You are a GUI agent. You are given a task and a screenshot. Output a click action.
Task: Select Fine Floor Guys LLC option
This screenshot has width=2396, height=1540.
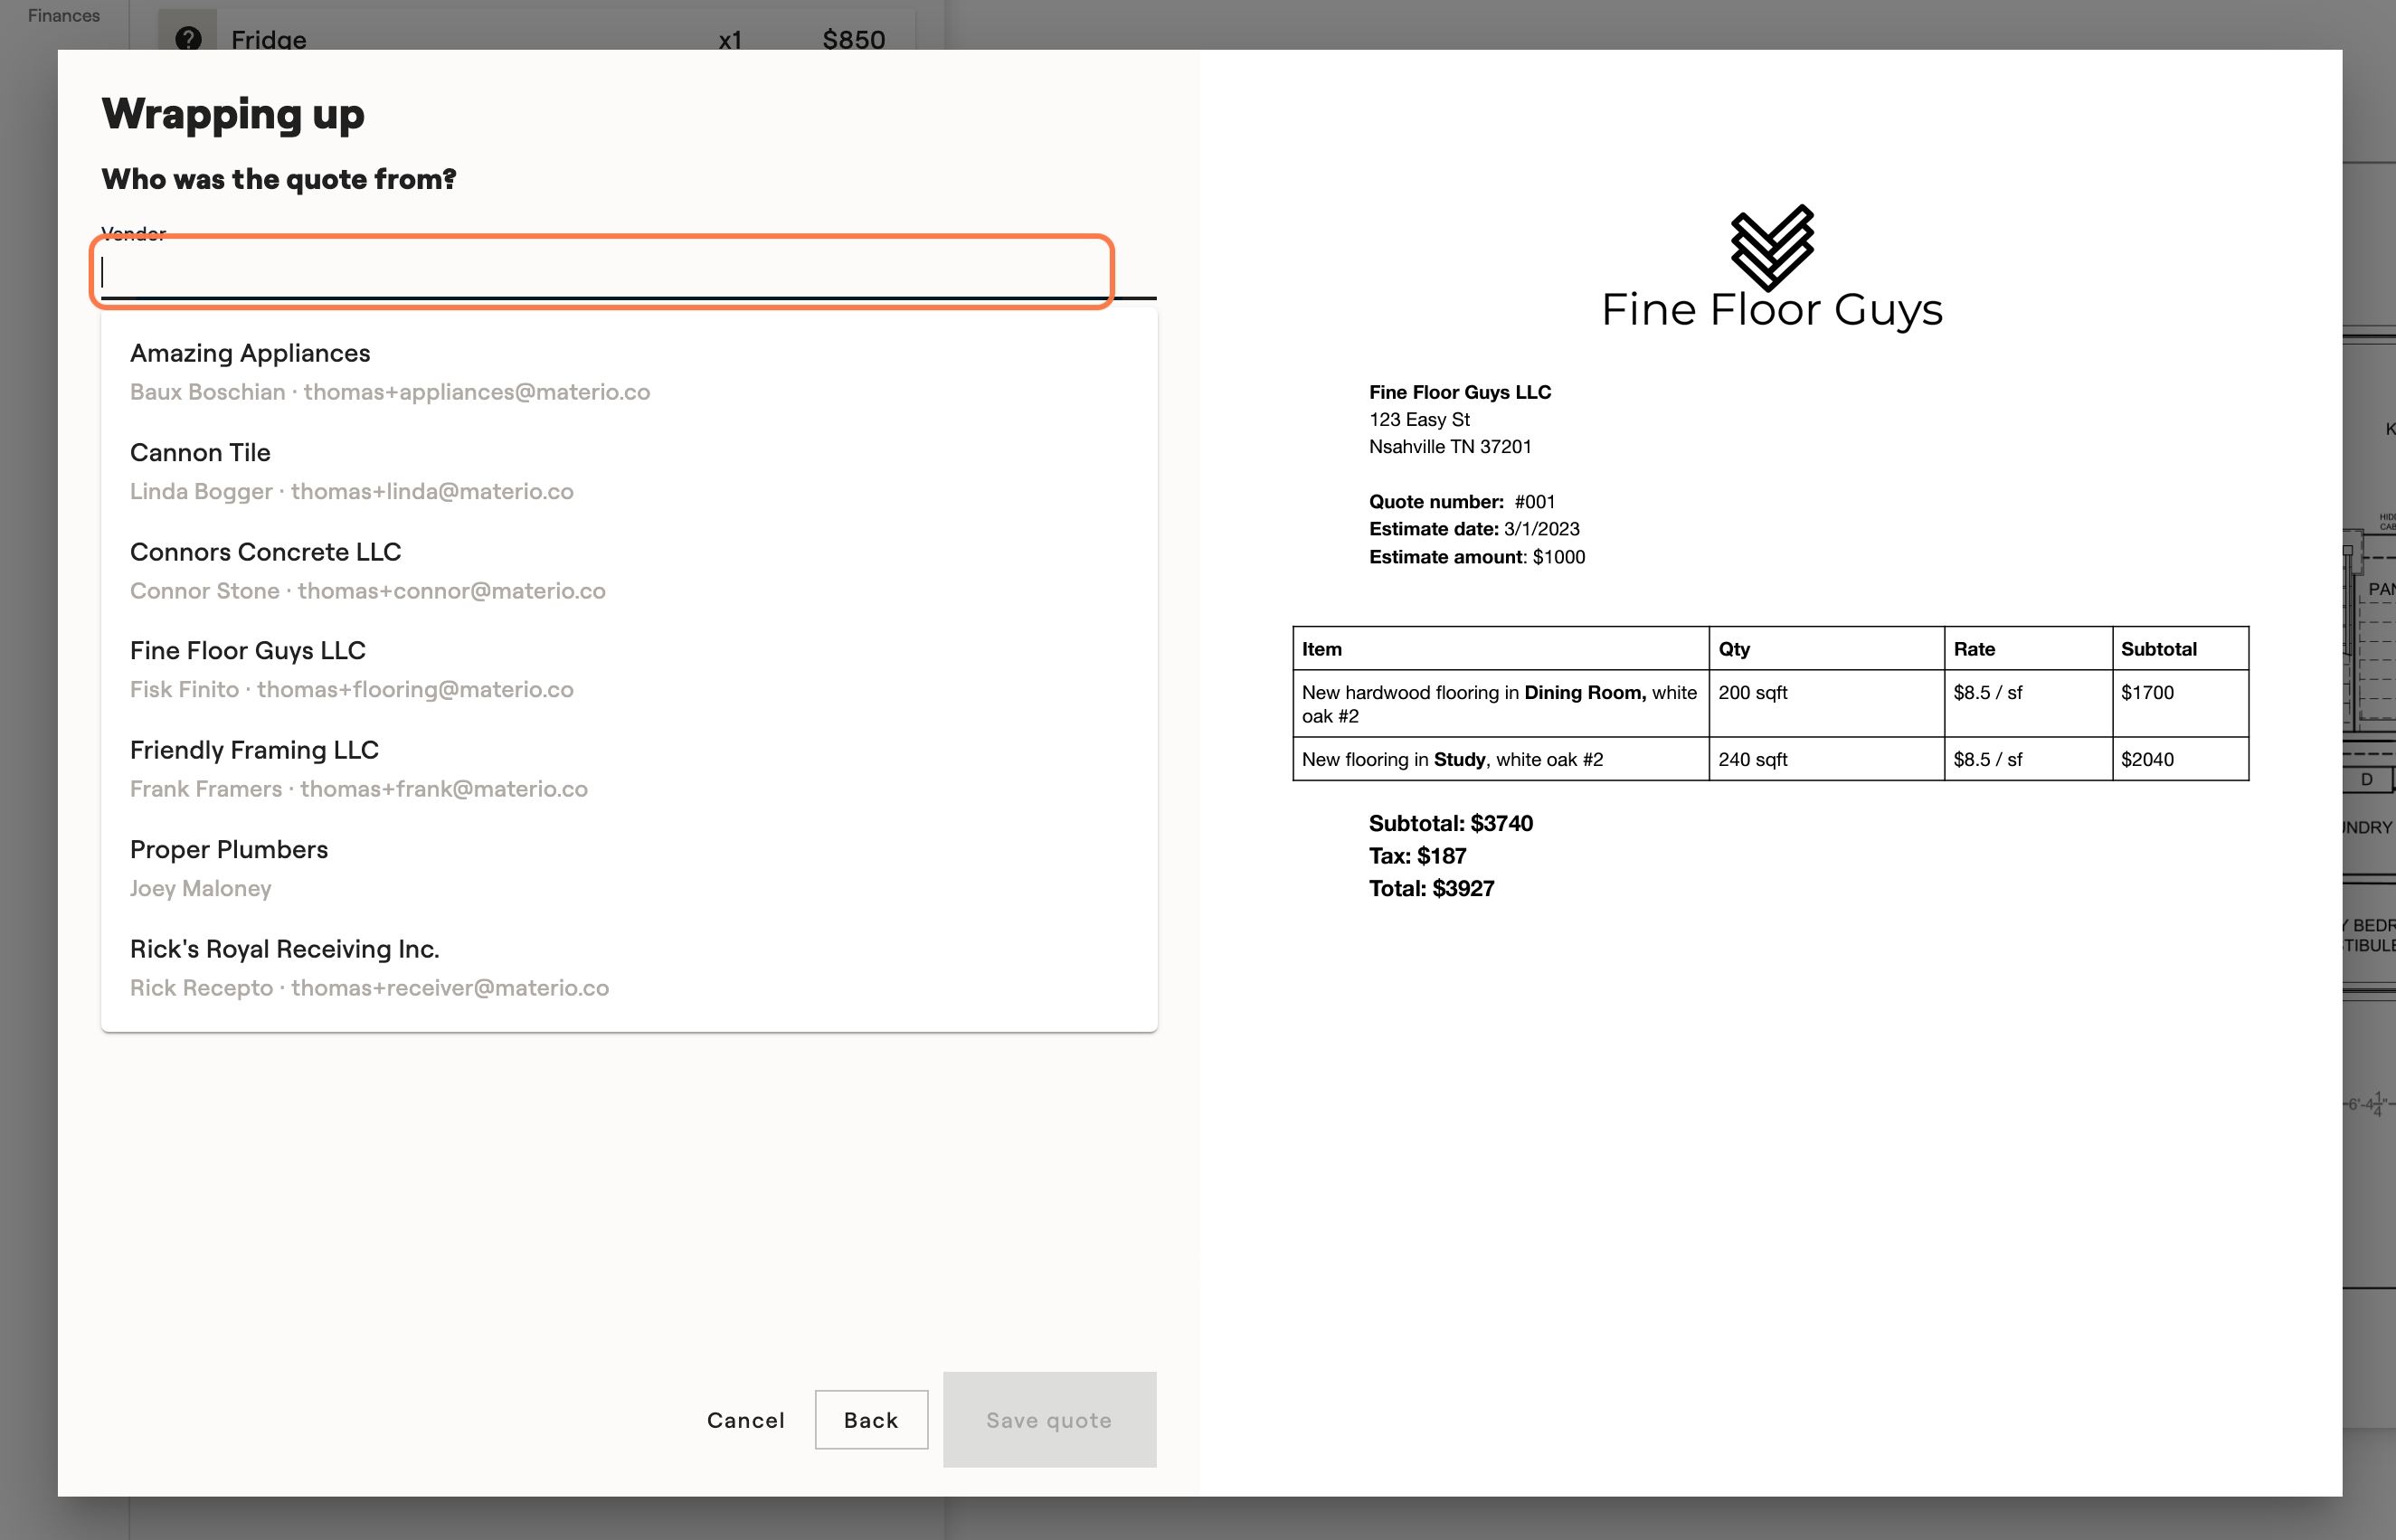629,669
